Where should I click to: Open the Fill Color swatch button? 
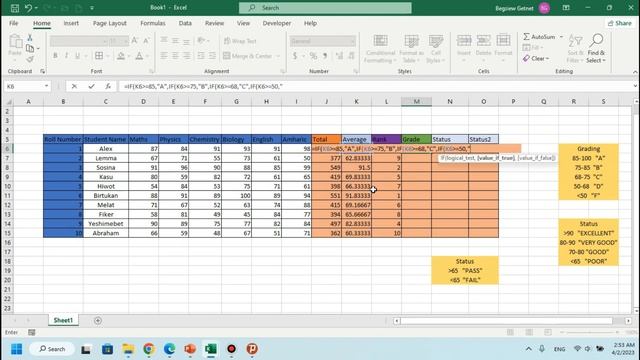pos(121,56)
